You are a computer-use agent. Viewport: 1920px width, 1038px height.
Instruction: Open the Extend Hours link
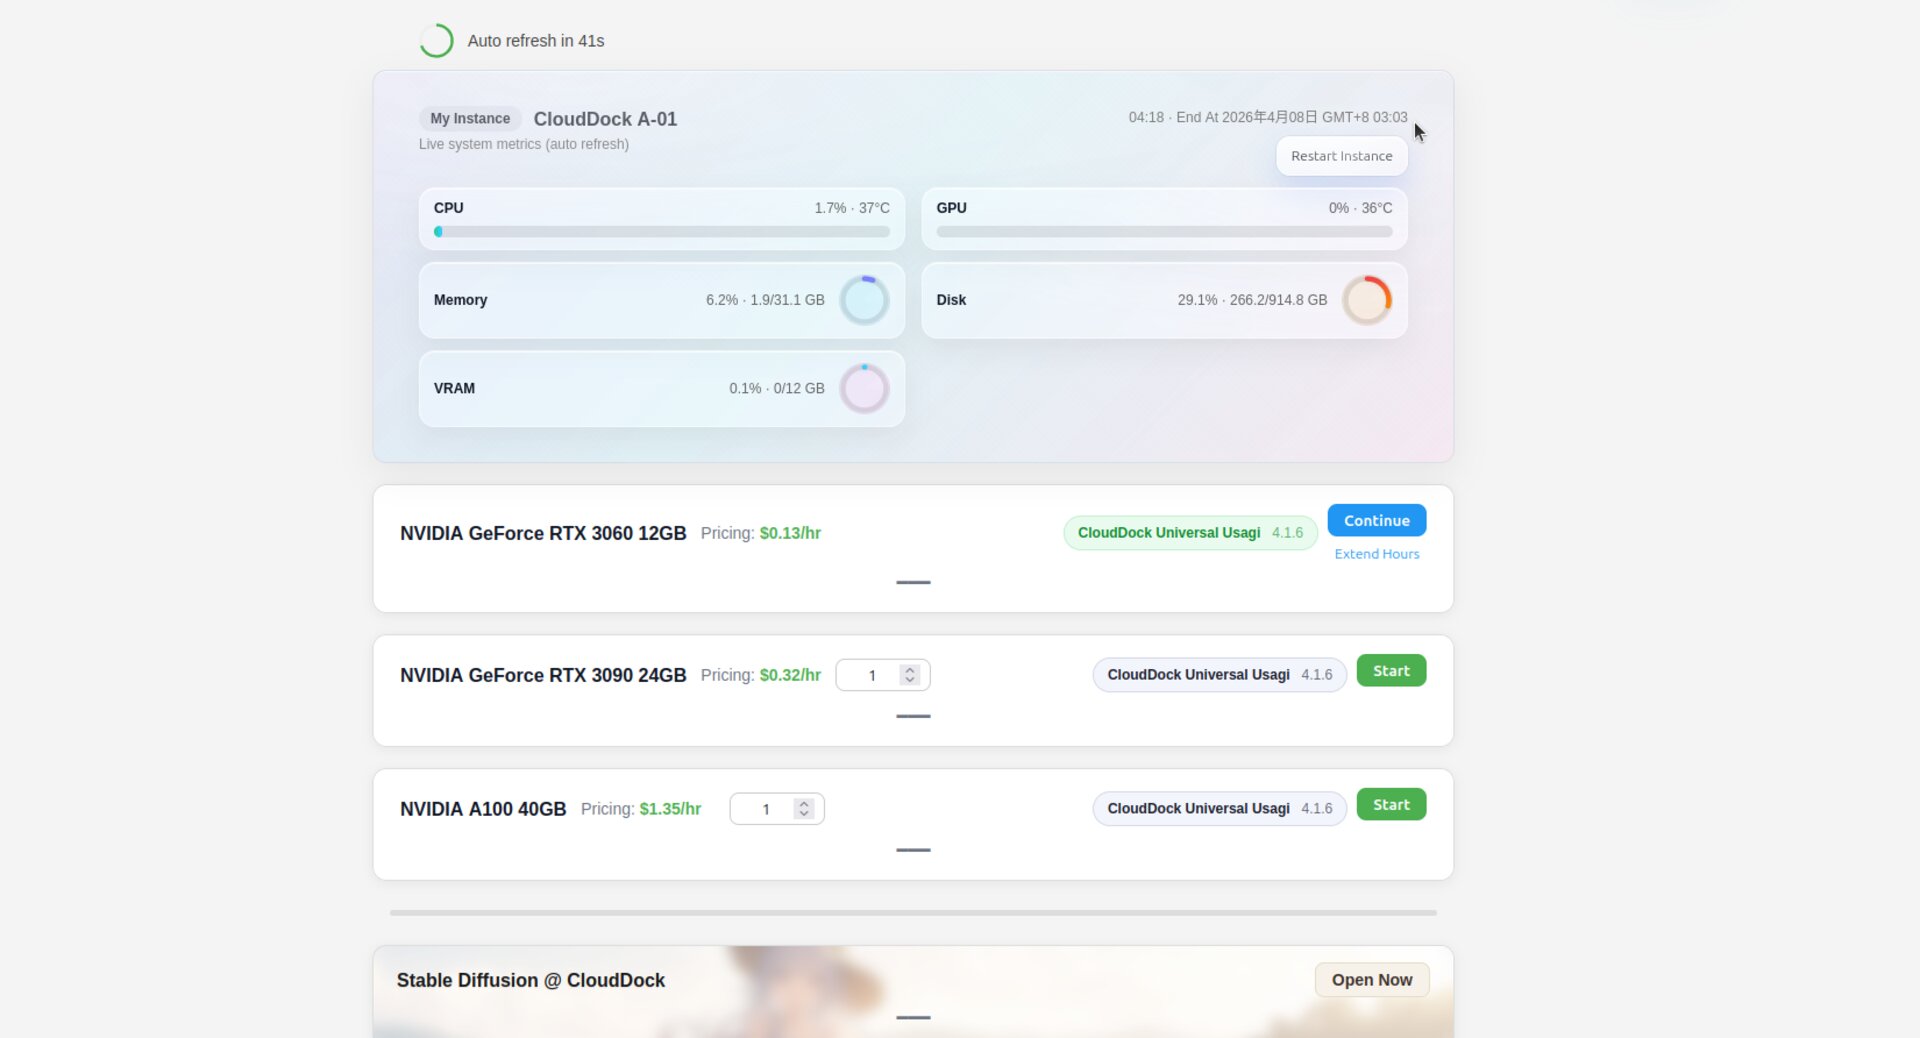pyautogui.click(x=1376, y=554)
